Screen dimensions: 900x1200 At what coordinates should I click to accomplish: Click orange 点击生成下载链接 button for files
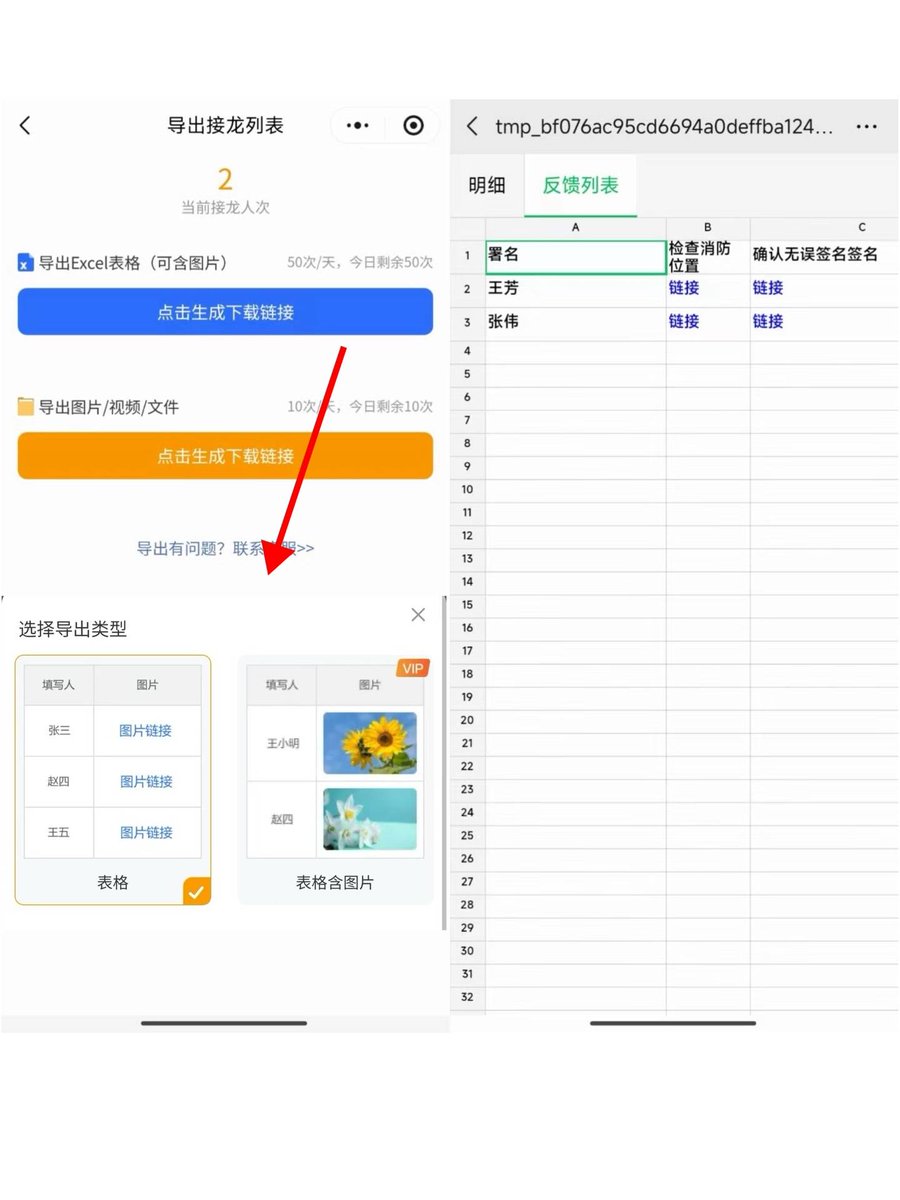(225, 456)
